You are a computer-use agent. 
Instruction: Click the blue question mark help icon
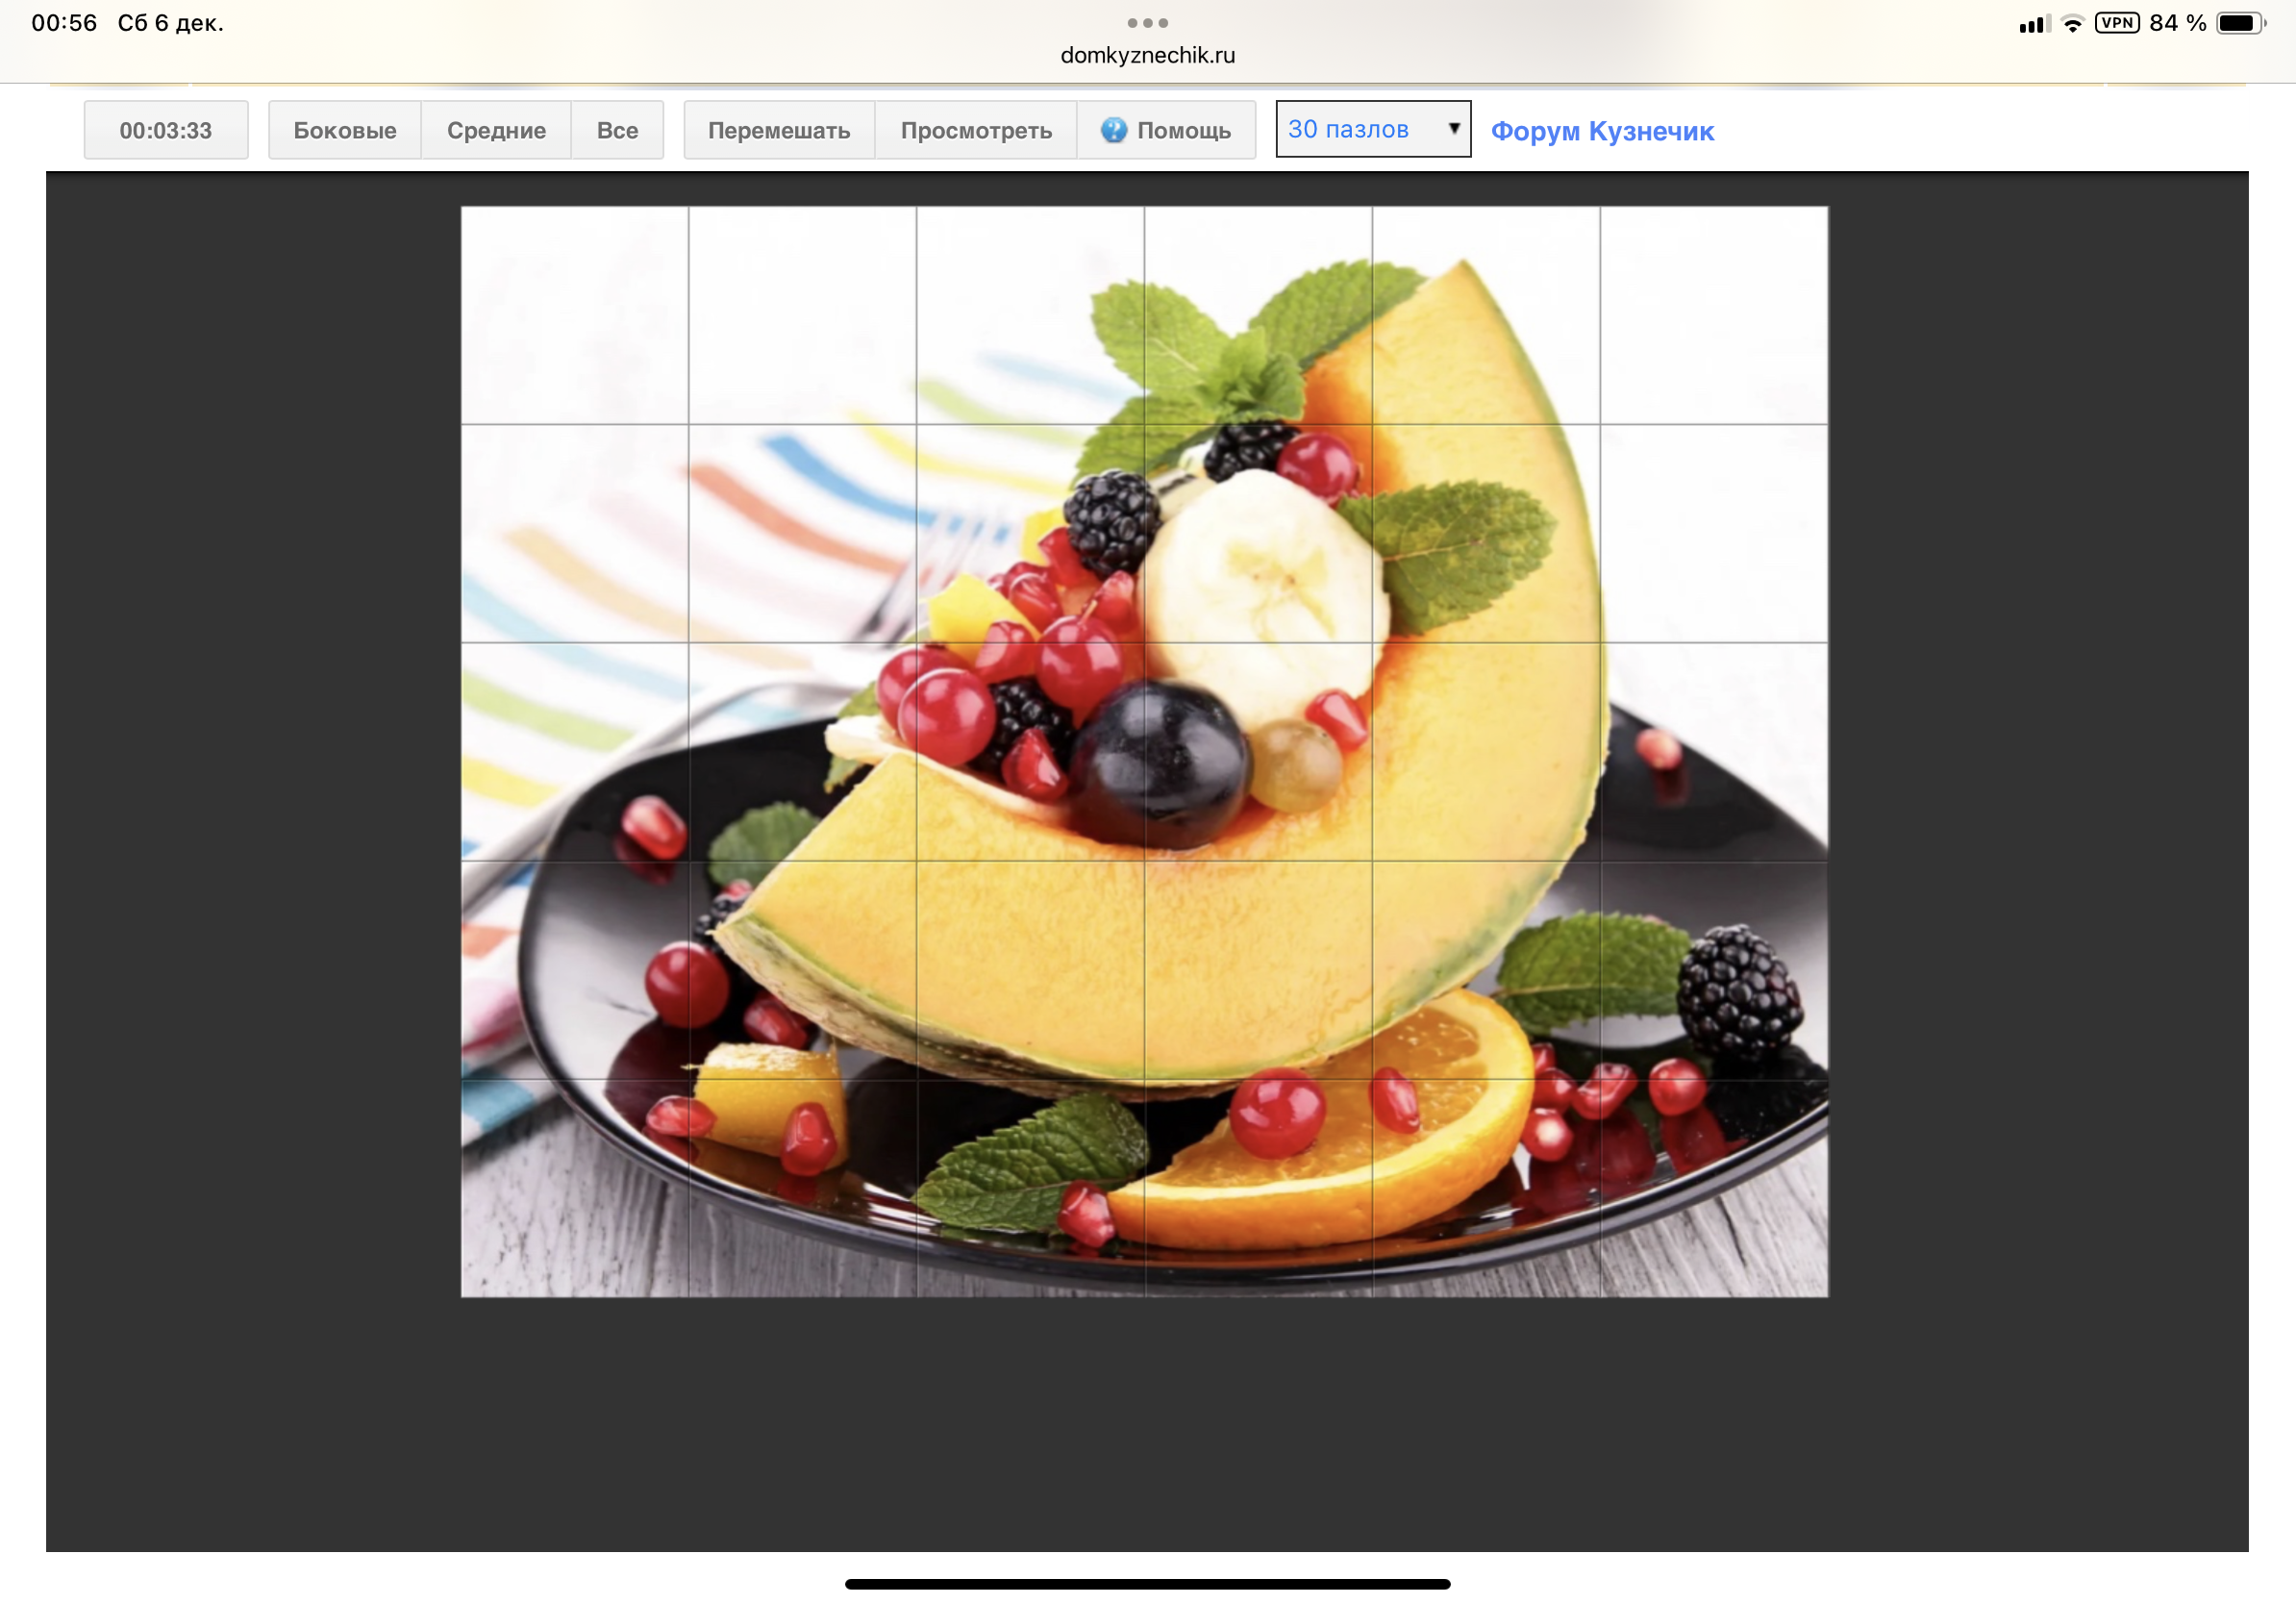pos(1113,130)
